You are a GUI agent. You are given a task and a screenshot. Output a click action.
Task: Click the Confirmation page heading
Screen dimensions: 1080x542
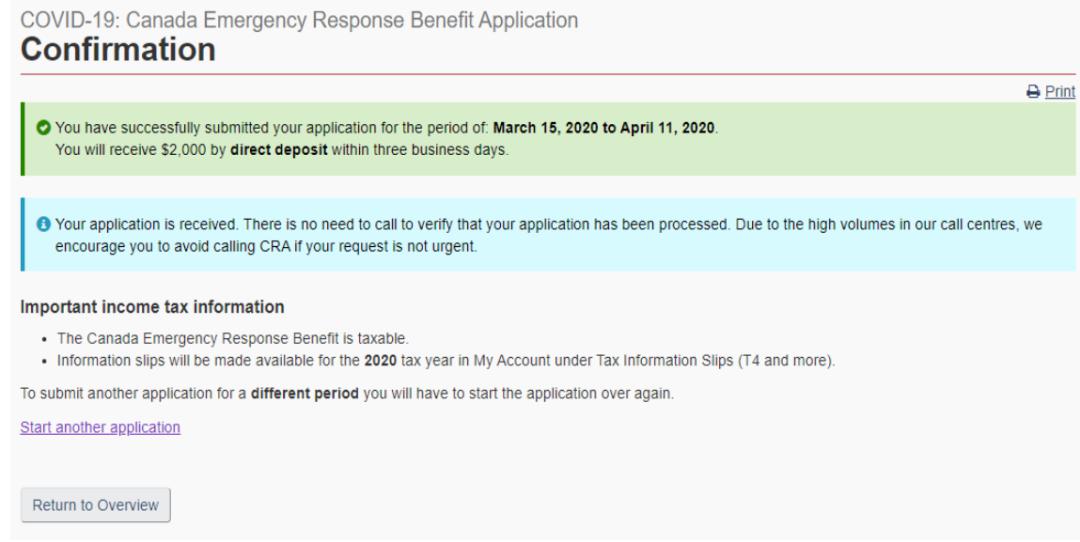point(118,48)
